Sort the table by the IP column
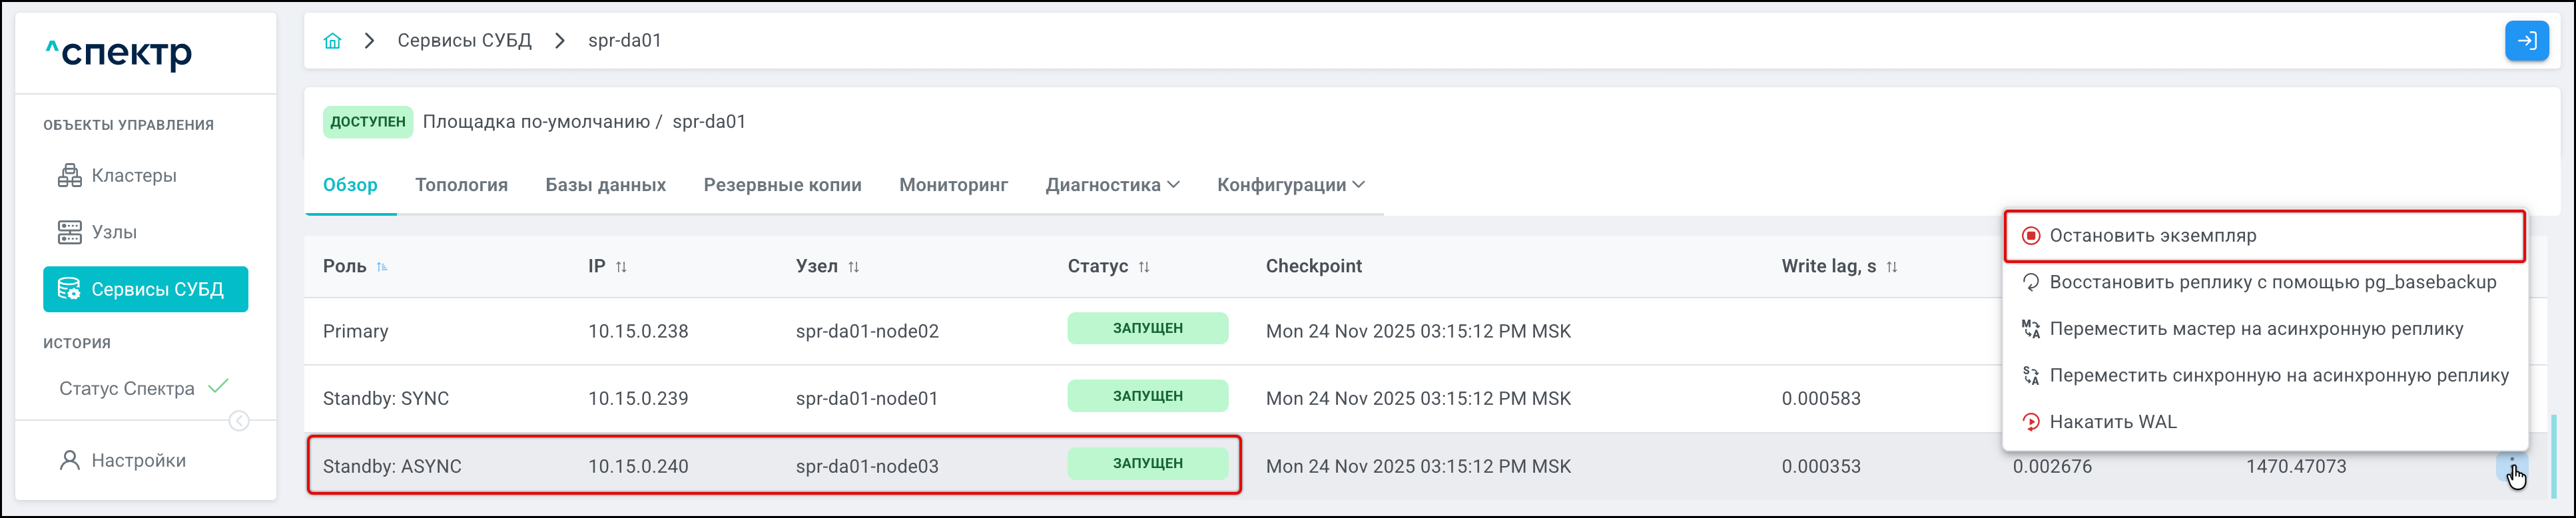The image size is (2576, 518). point(621,267)
